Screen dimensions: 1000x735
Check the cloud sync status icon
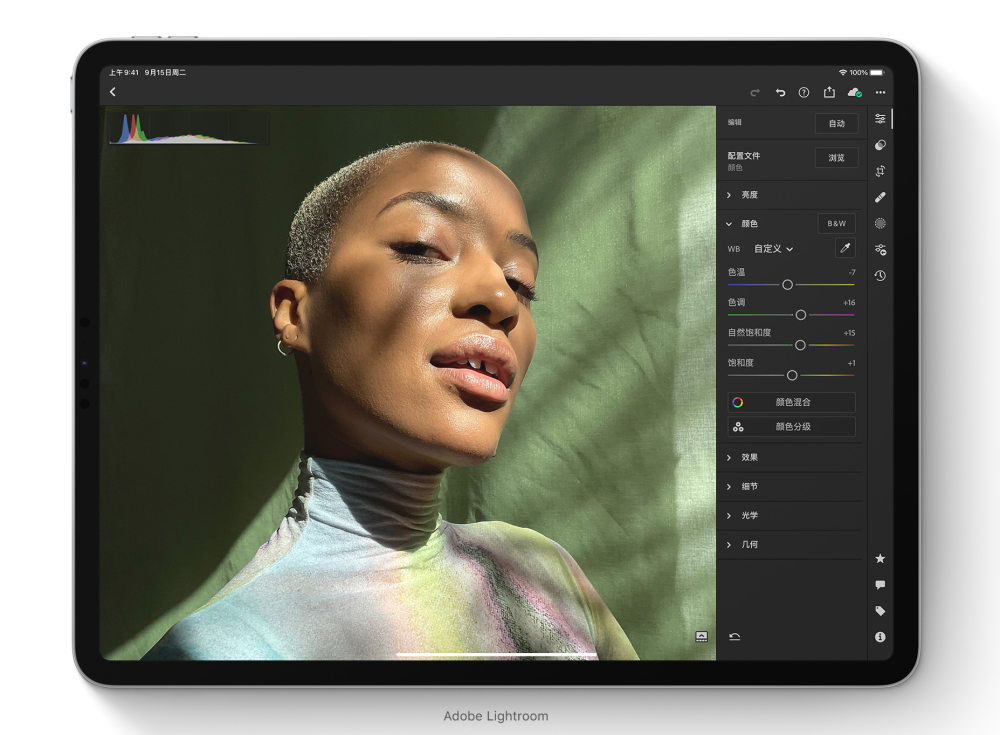tap(855, 93)
